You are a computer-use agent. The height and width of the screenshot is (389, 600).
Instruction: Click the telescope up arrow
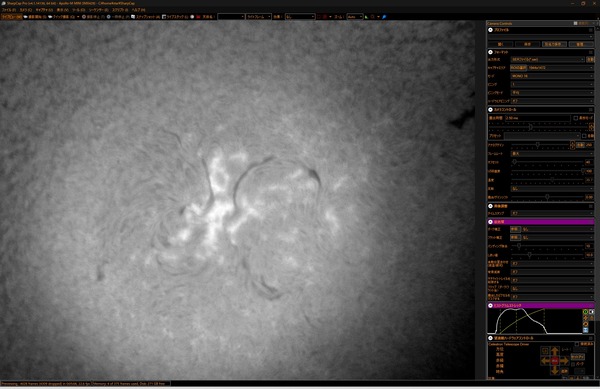coord(555,351)
